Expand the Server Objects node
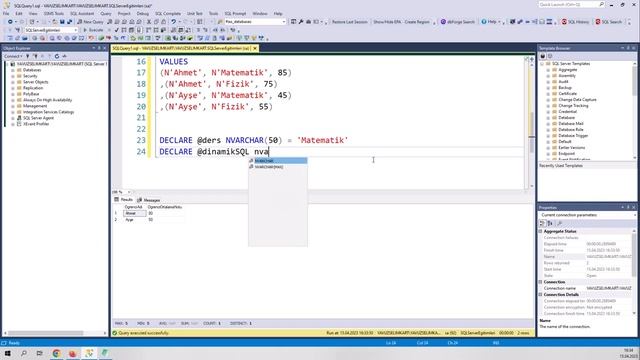This screenshot has height=360, width=640. pos(13,82)
